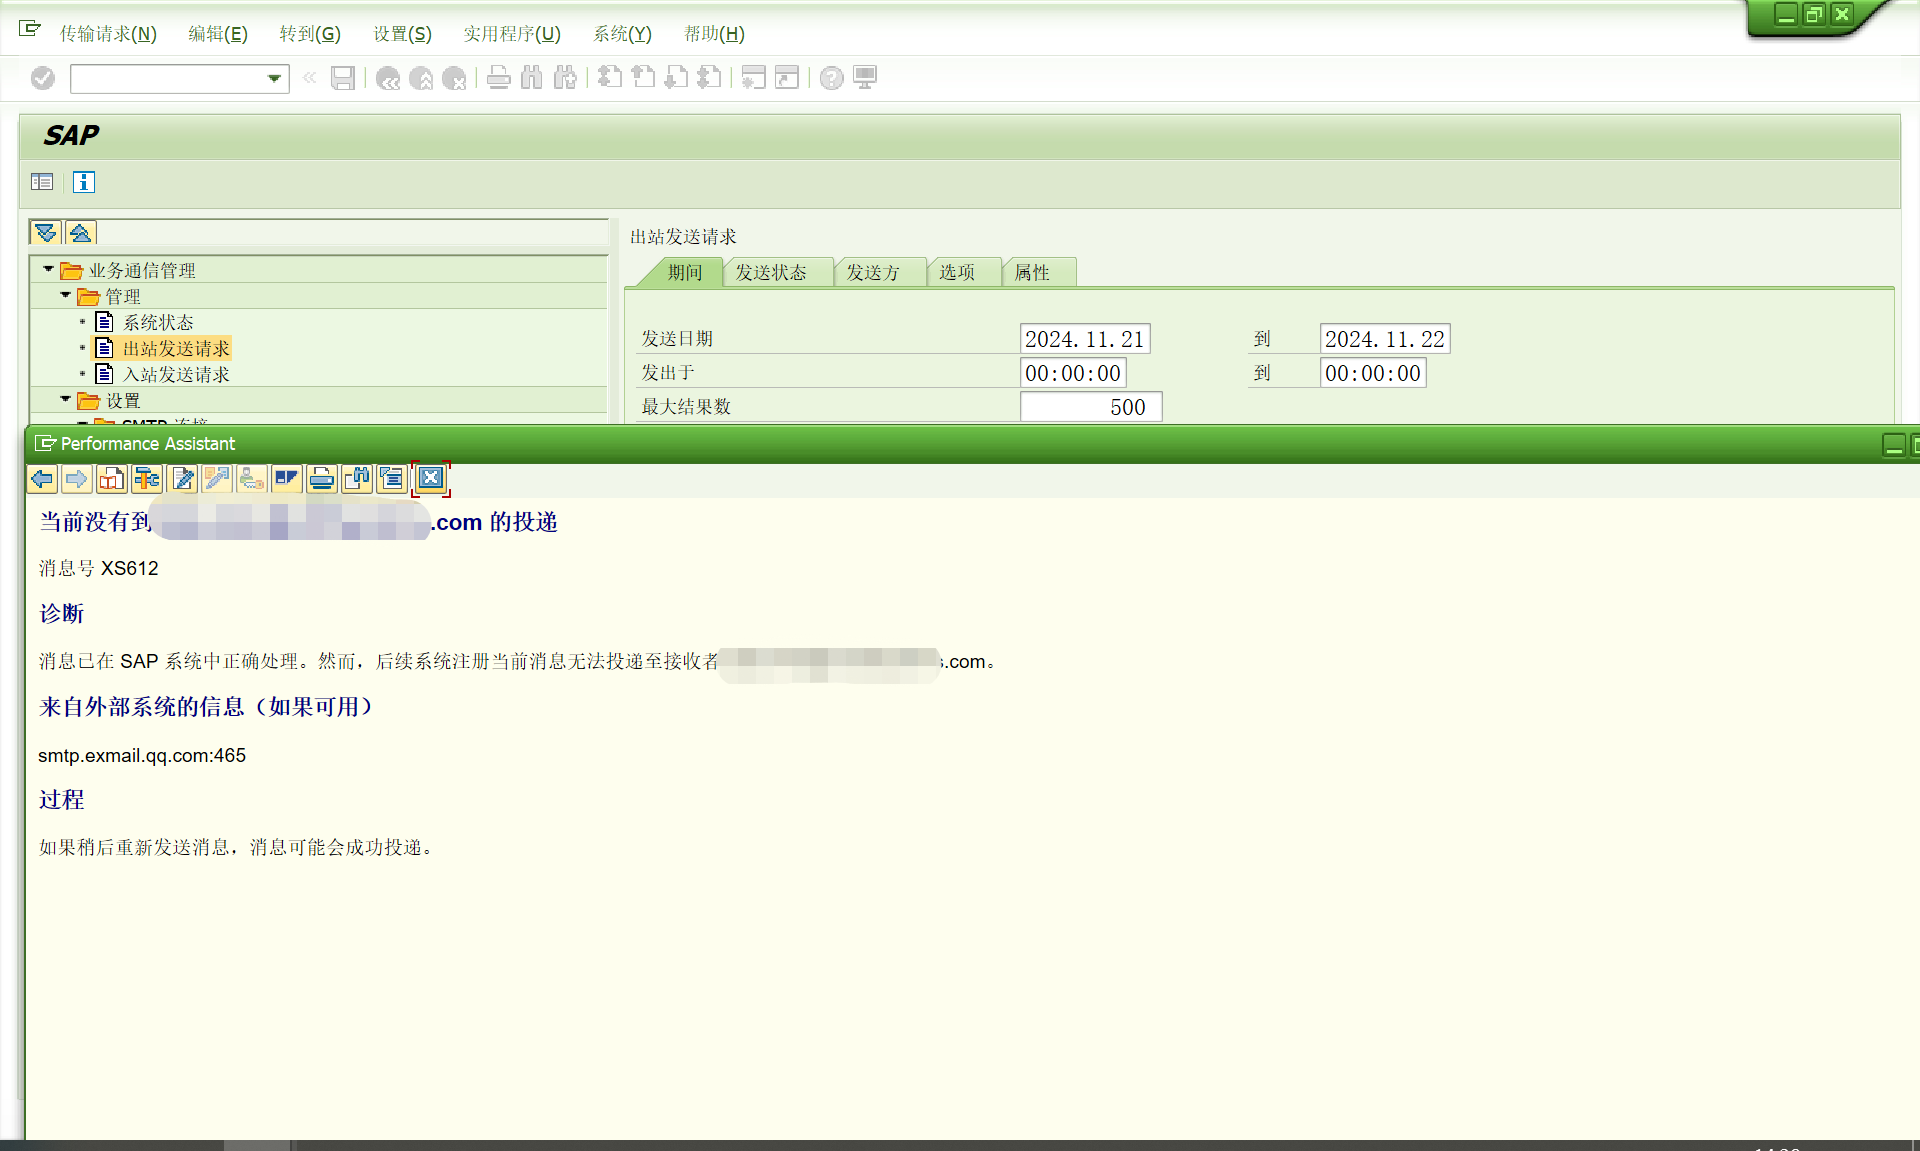Click the First Page icon
1920x1151 pixels.
pos(610,78)
